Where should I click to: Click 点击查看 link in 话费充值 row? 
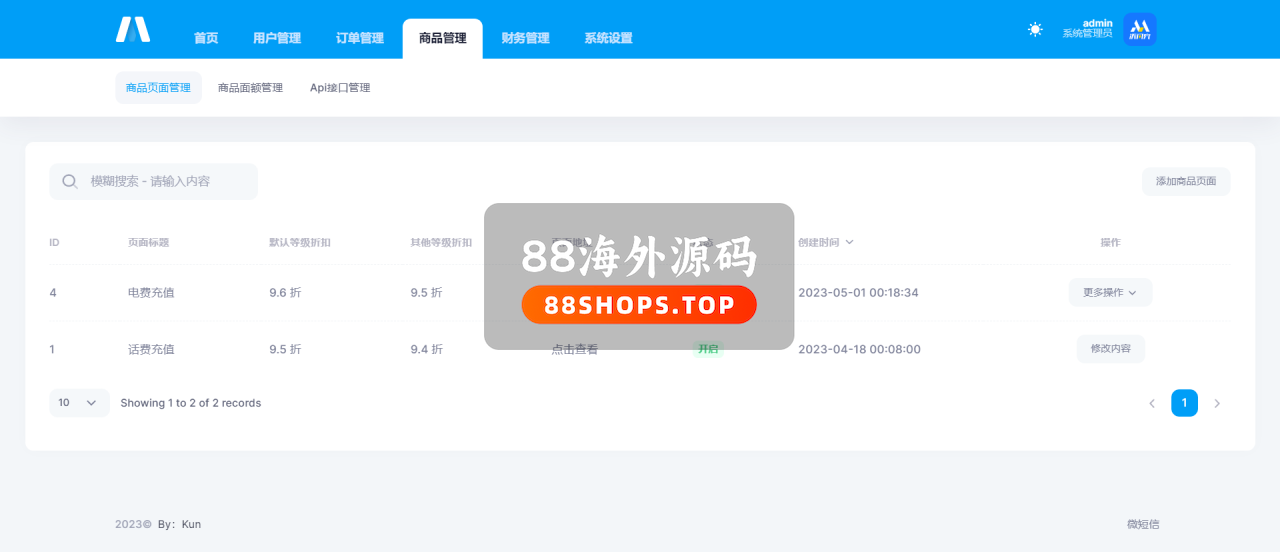[575, 350]
